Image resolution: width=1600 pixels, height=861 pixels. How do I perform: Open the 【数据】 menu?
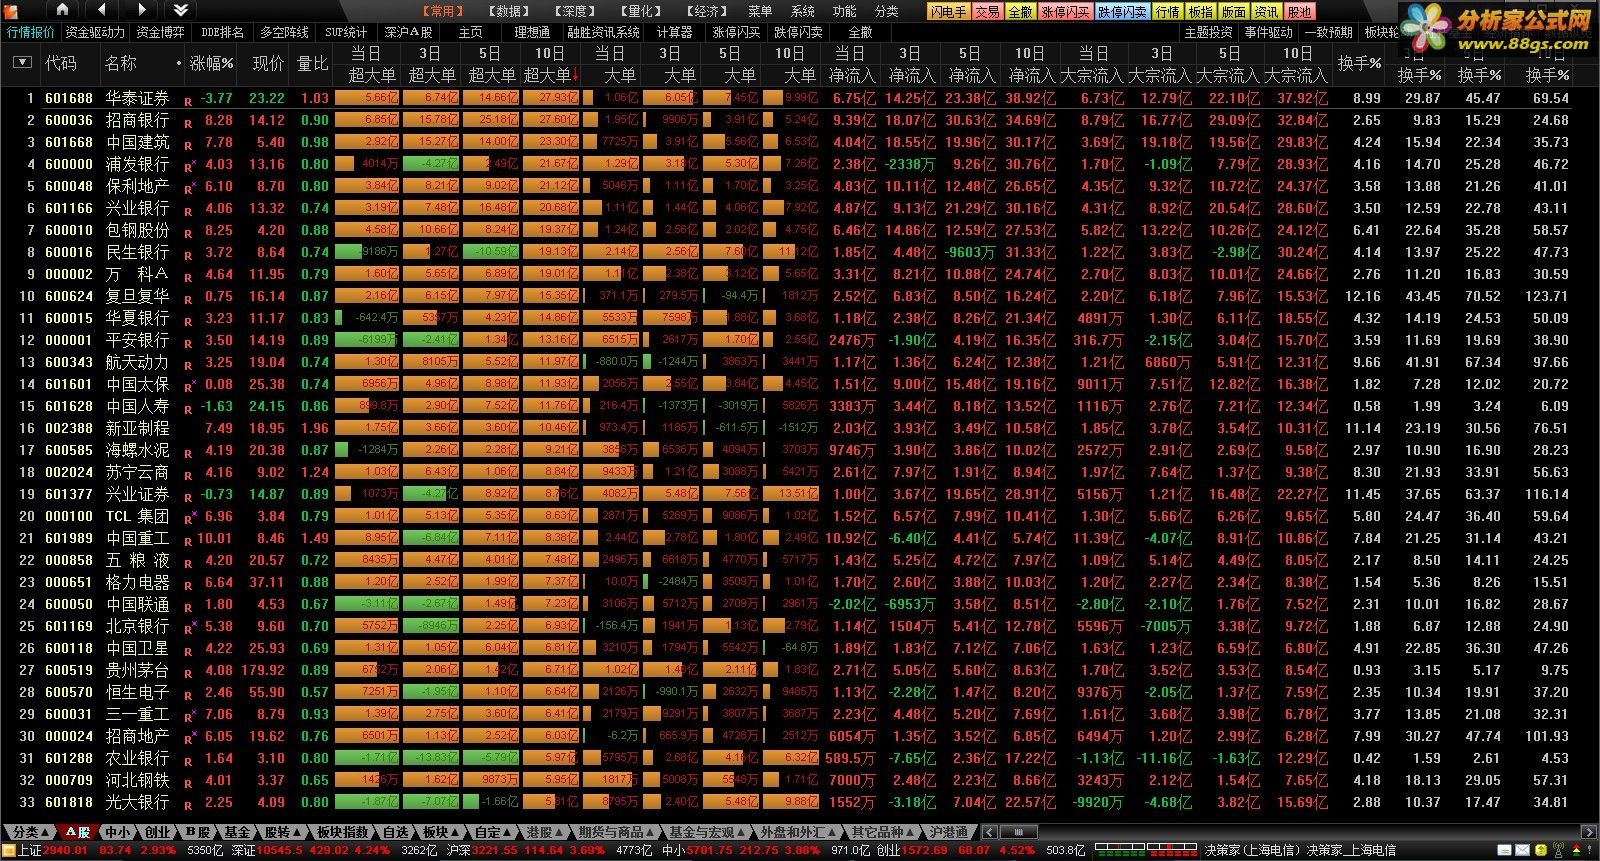pyautogui.click(x=509, y=11)
